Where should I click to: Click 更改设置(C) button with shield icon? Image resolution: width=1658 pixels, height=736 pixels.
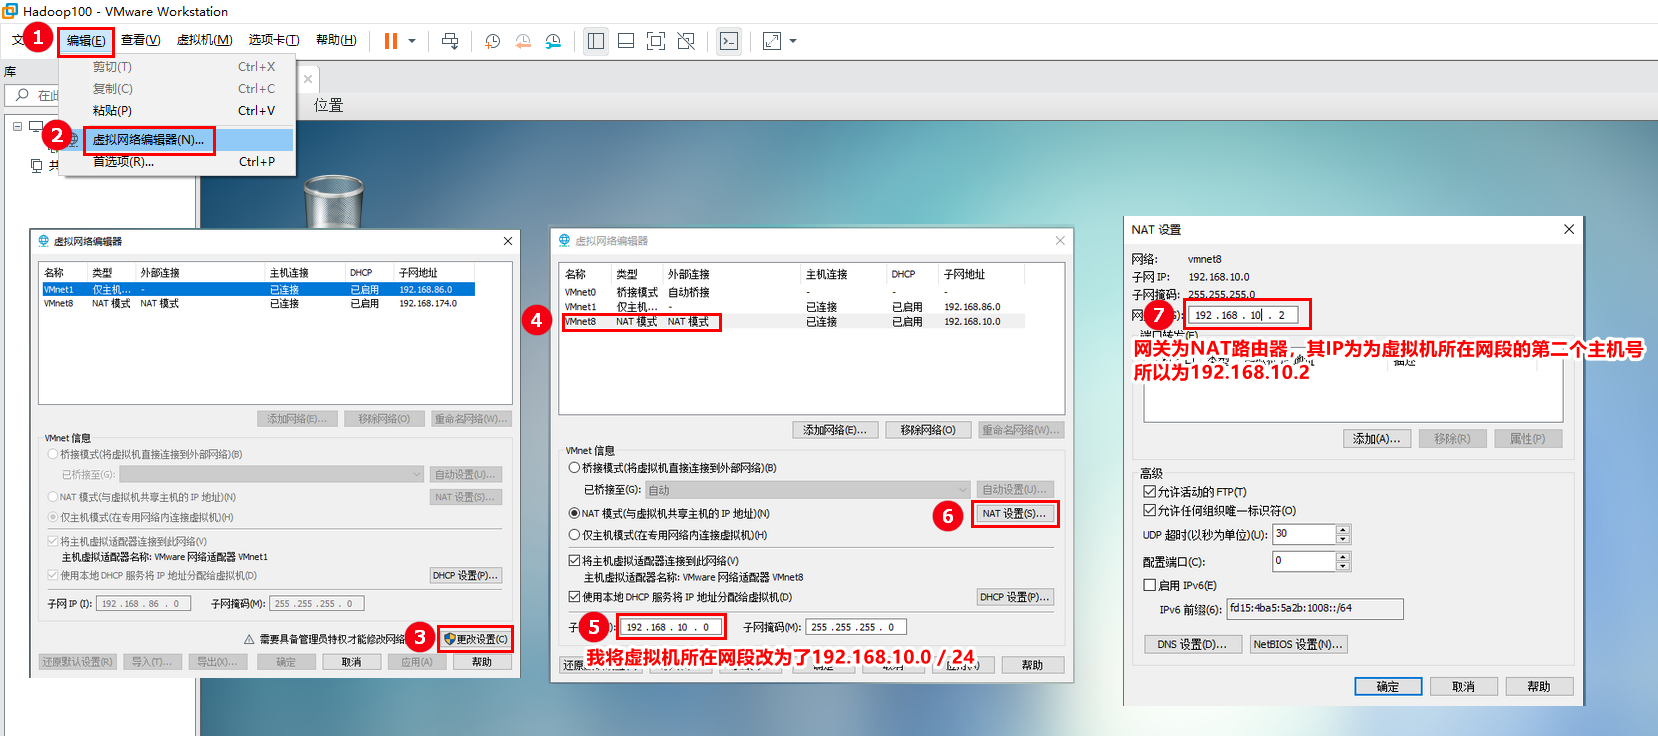(475, 639)
